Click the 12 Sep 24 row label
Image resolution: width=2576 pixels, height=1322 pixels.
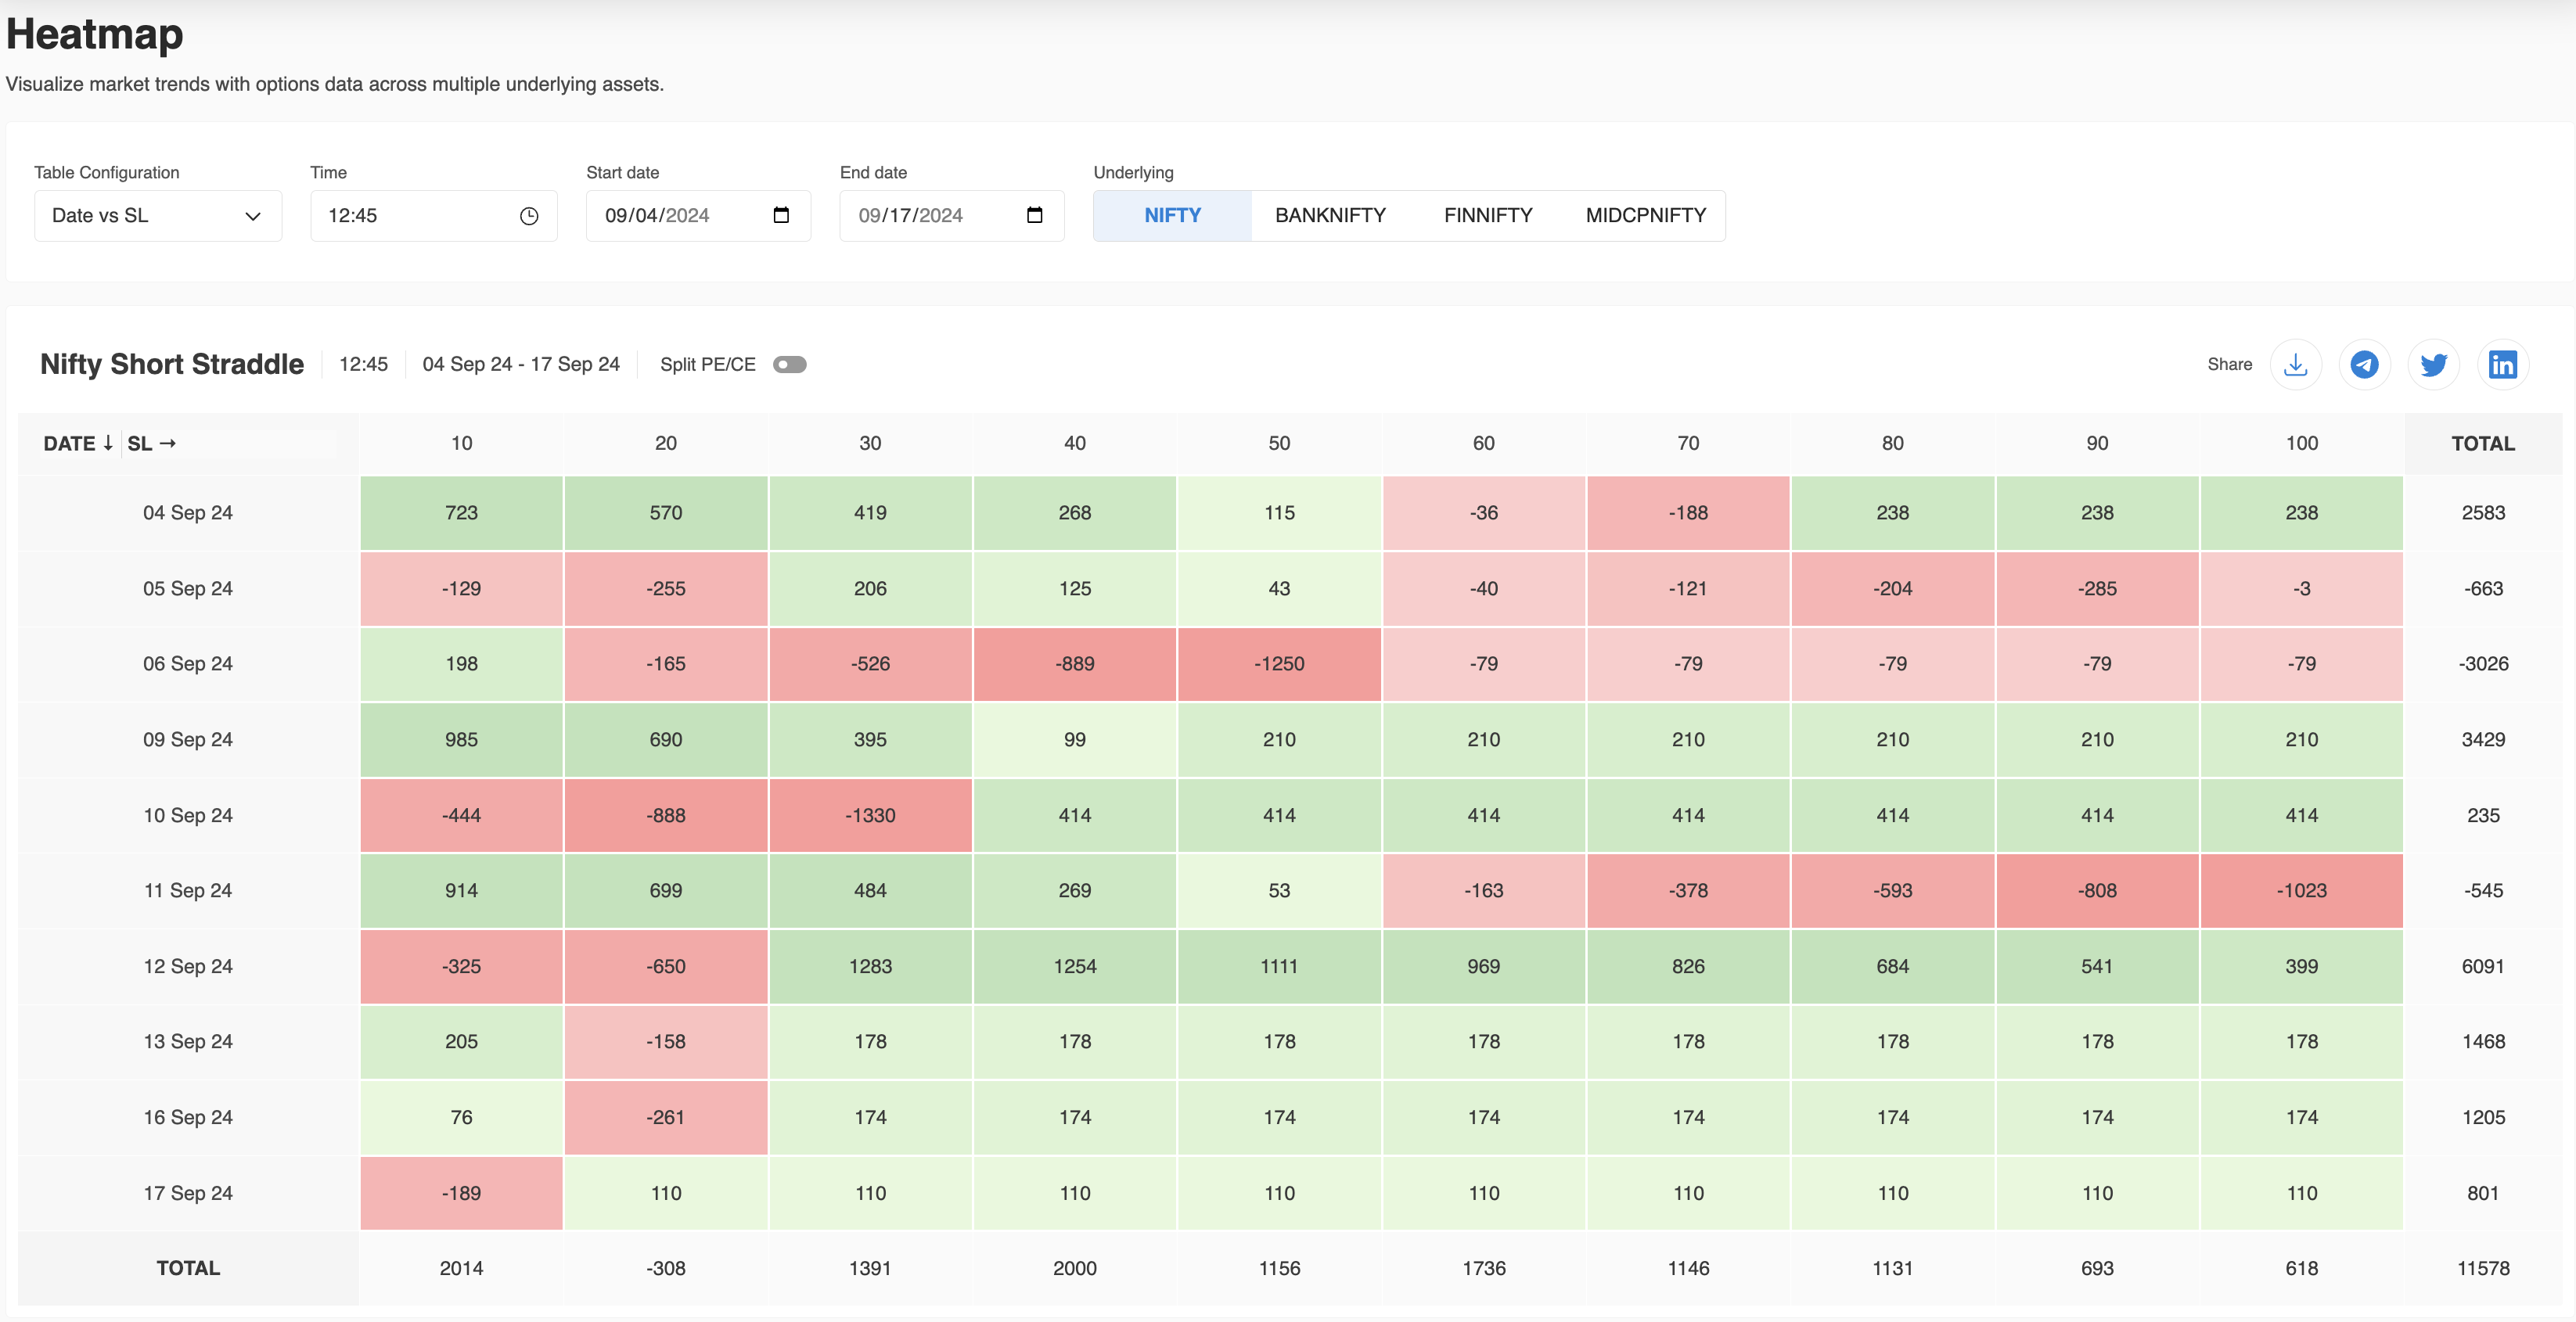click(x=188, y=967)
